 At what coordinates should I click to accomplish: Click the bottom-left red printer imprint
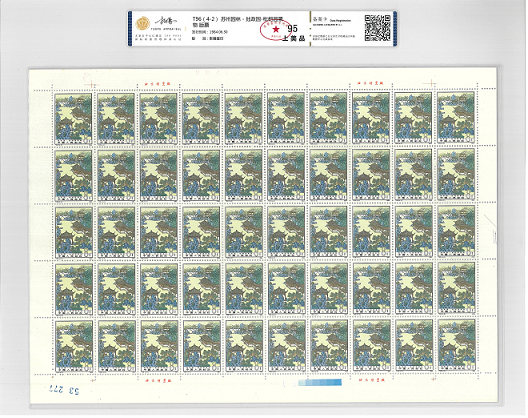pos(158,380)
